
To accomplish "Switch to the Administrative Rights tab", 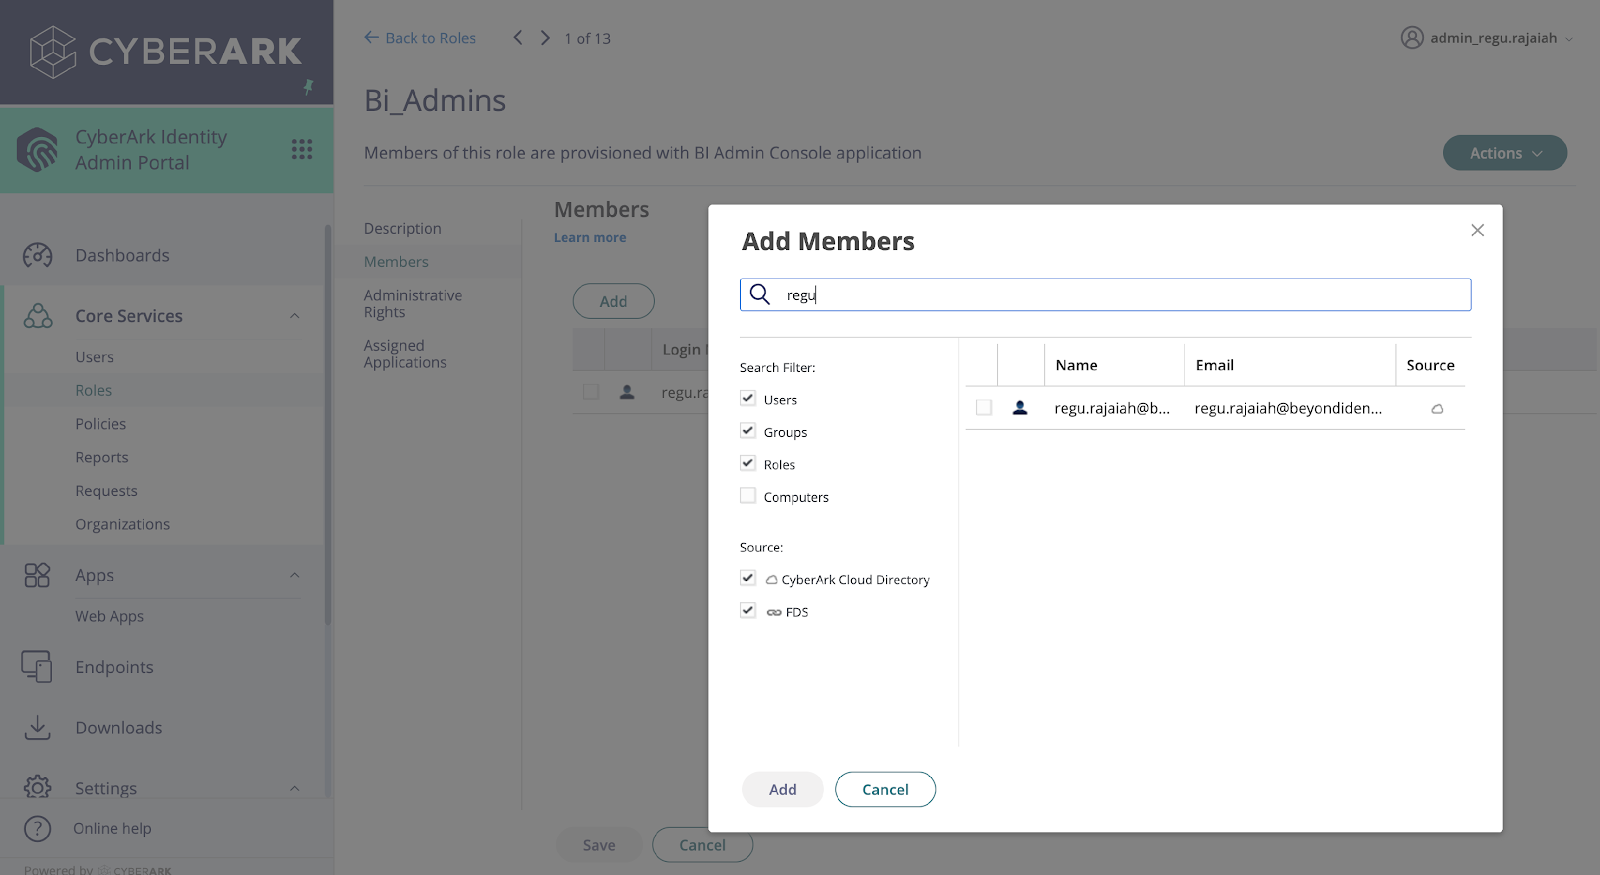I will click(412, 304).
